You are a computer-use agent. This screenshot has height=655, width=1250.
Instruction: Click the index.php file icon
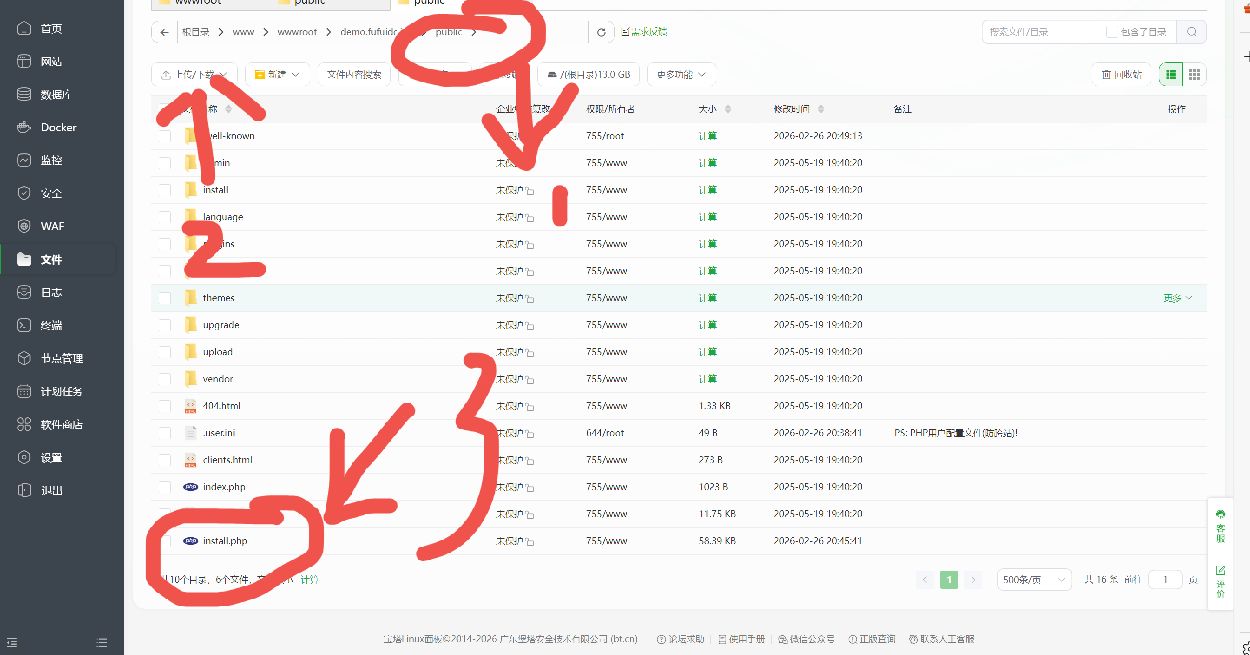pyautogui.click(x=191, y=487)
